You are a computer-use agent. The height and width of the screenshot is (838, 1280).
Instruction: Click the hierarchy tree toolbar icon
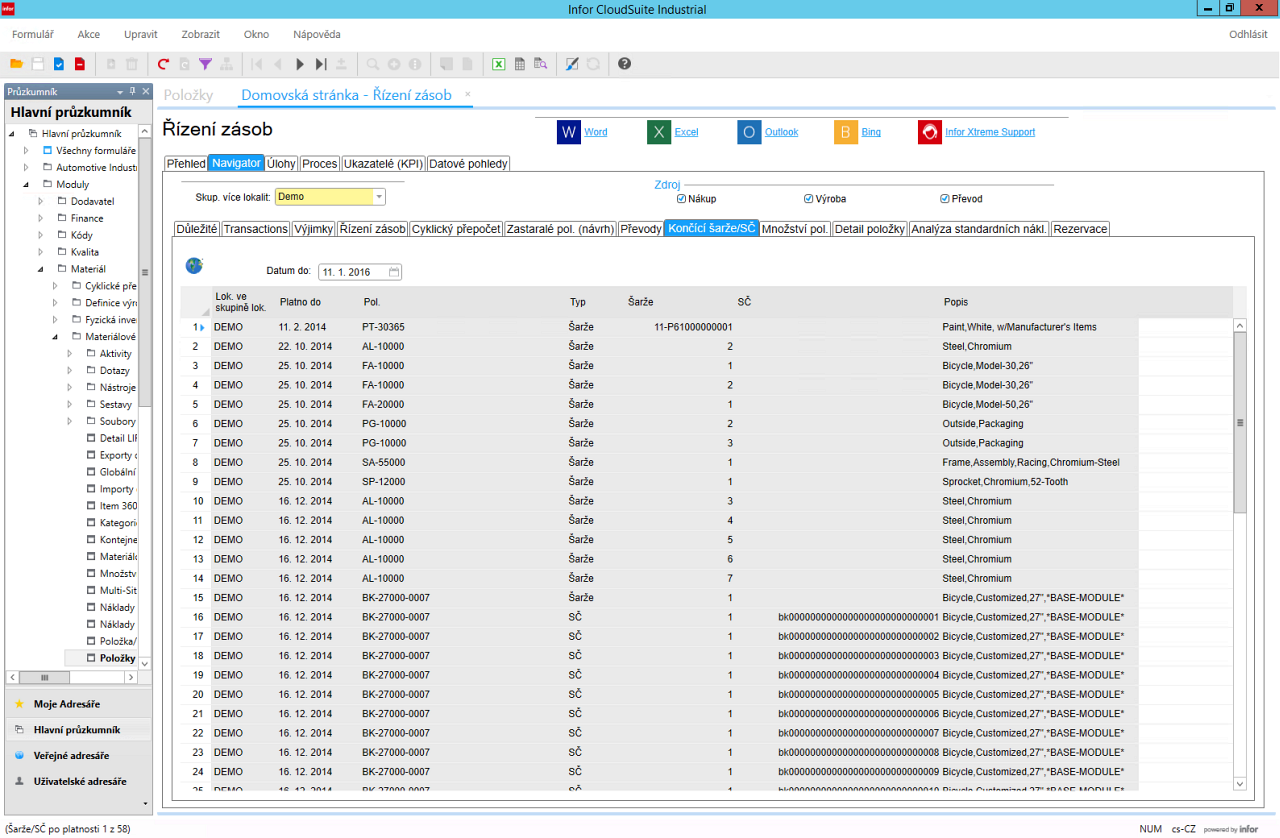coord(226,64)
